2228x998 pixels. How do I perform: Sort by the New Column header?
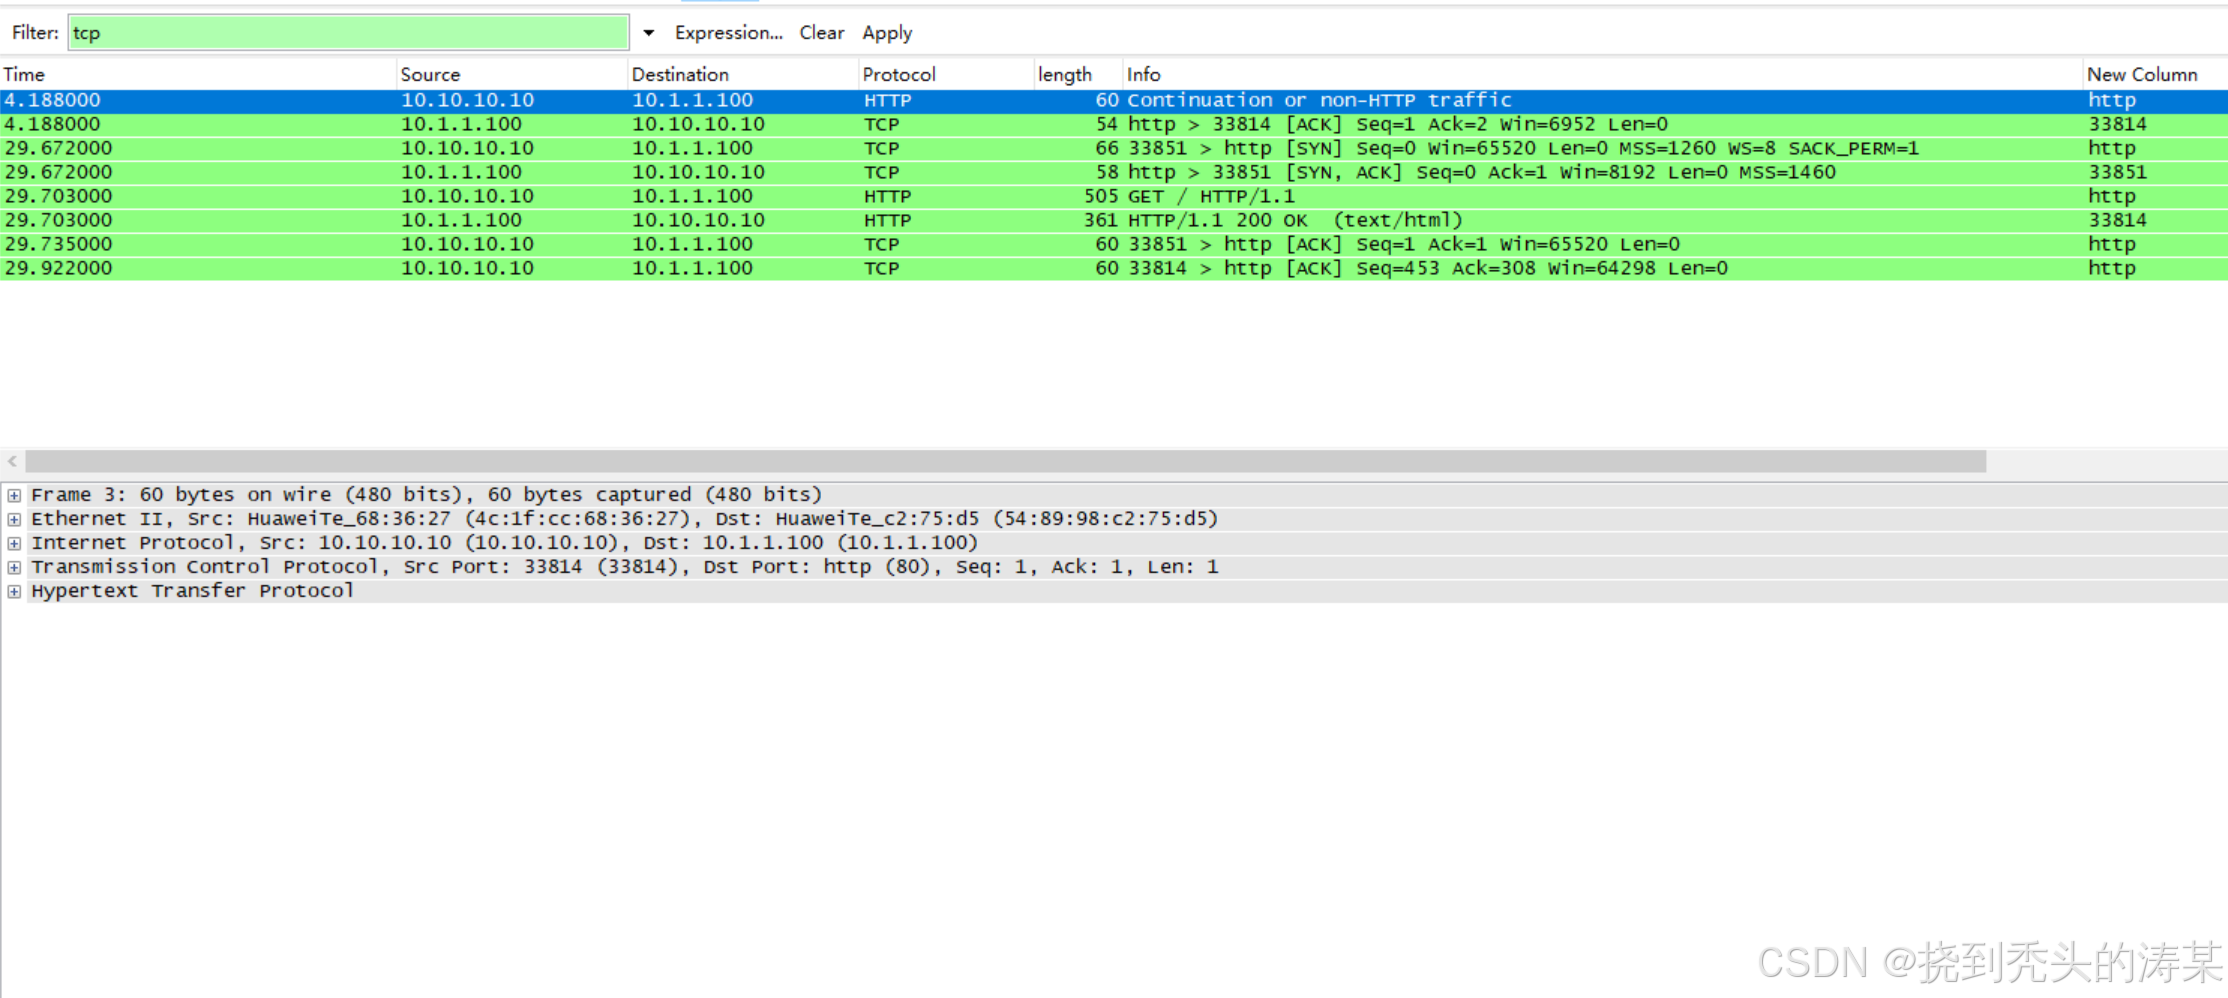coord(2155,75)
